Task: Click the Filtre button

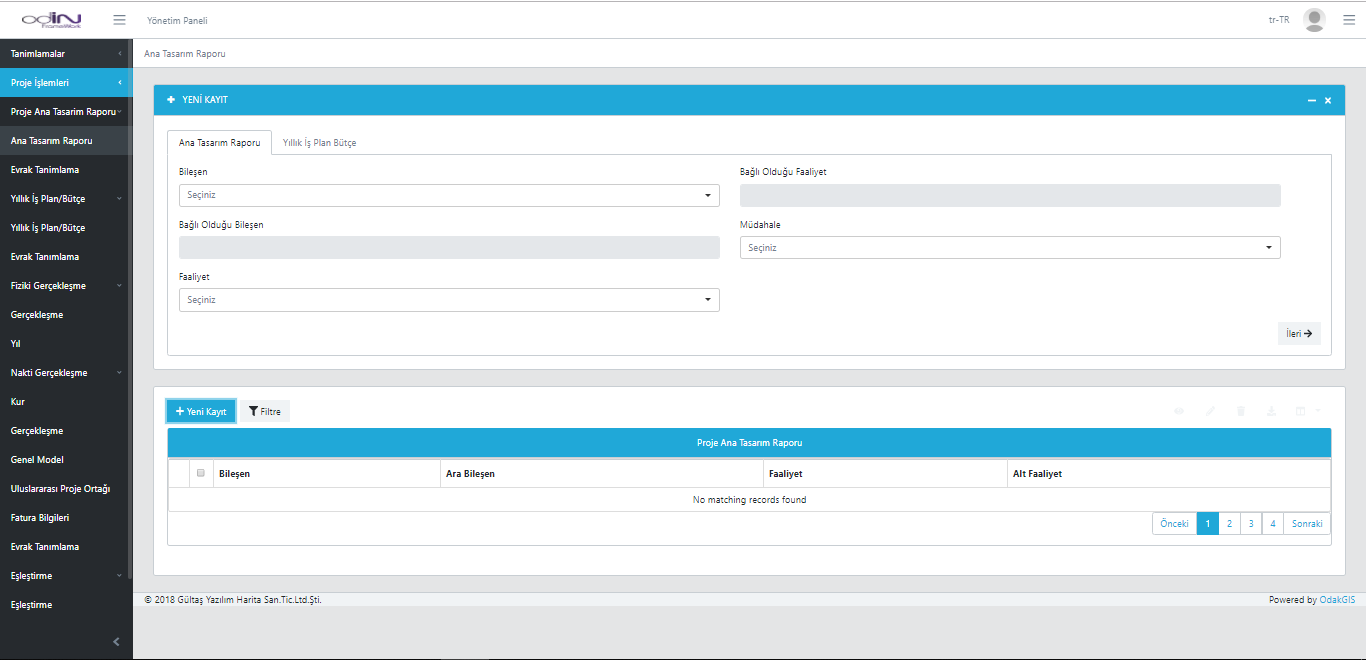Action: [265, 411]
